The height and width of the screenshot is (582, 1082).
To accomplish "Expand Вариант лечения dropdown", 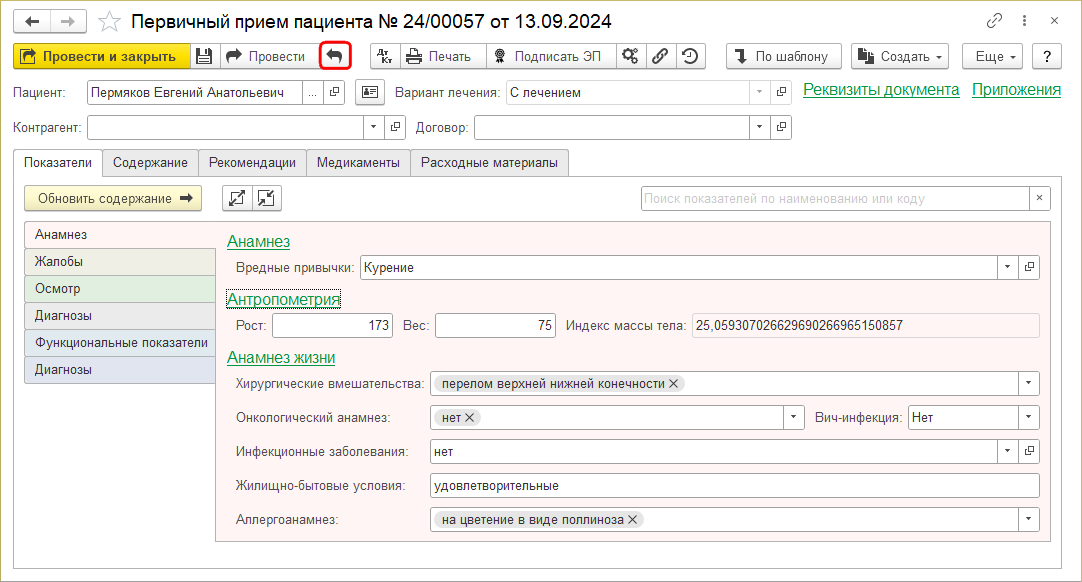I will click(760, 92).
